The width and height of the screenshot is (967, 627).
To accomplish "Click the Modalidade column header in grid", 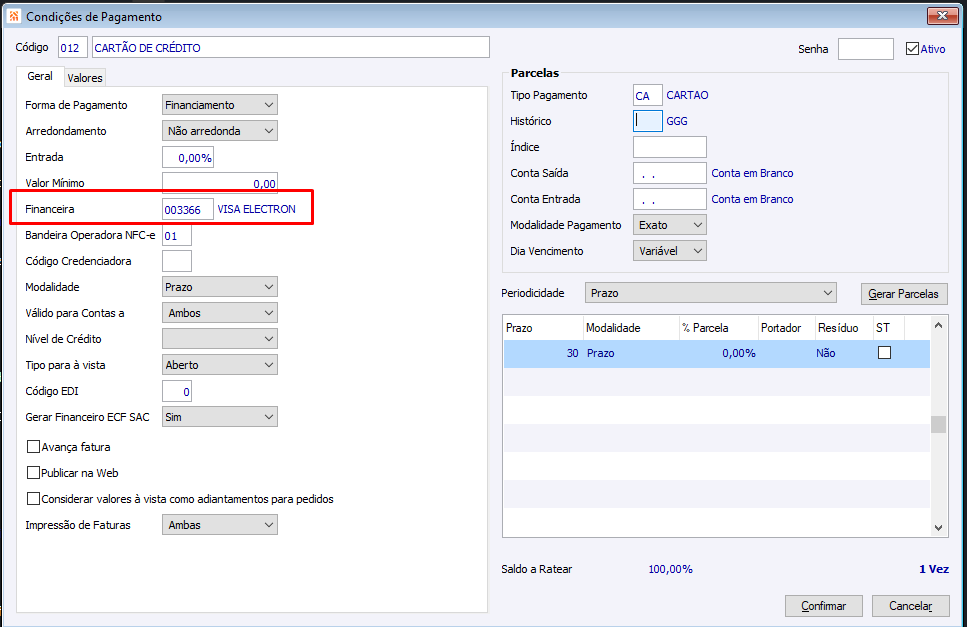I will pyautogui.click(x=631, y=327).
